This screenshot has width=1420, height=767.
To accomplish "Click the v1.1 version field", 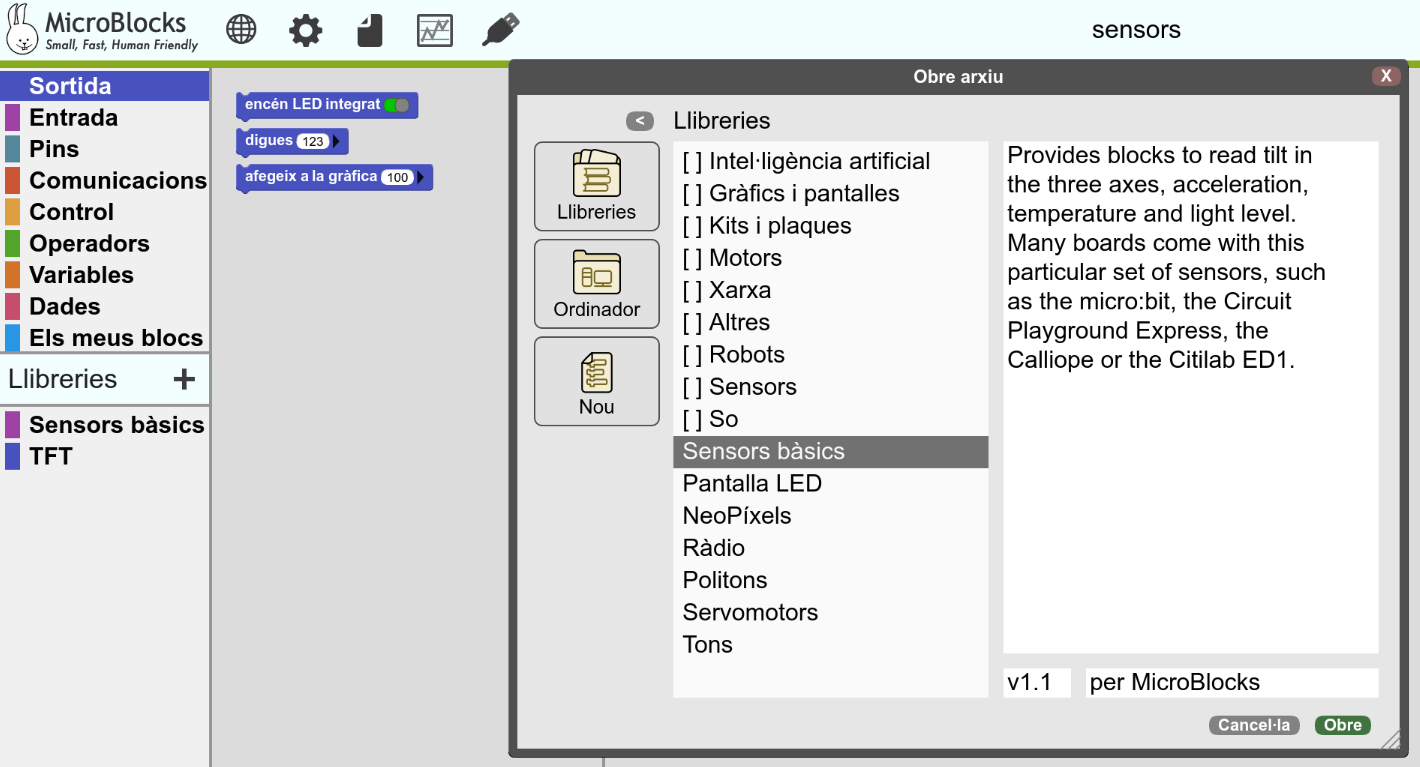I will click(1037, 683).
